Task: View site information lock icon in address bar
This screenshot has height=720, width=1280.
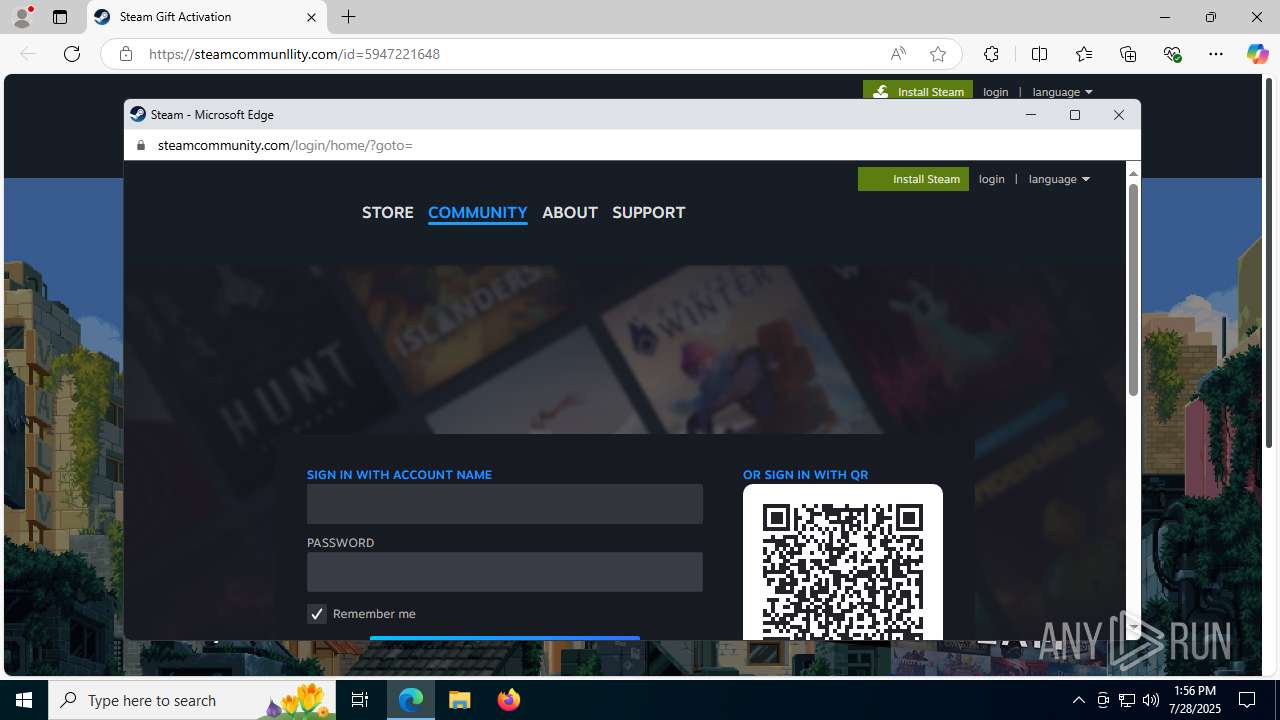Action: click(x=125, y=54)
